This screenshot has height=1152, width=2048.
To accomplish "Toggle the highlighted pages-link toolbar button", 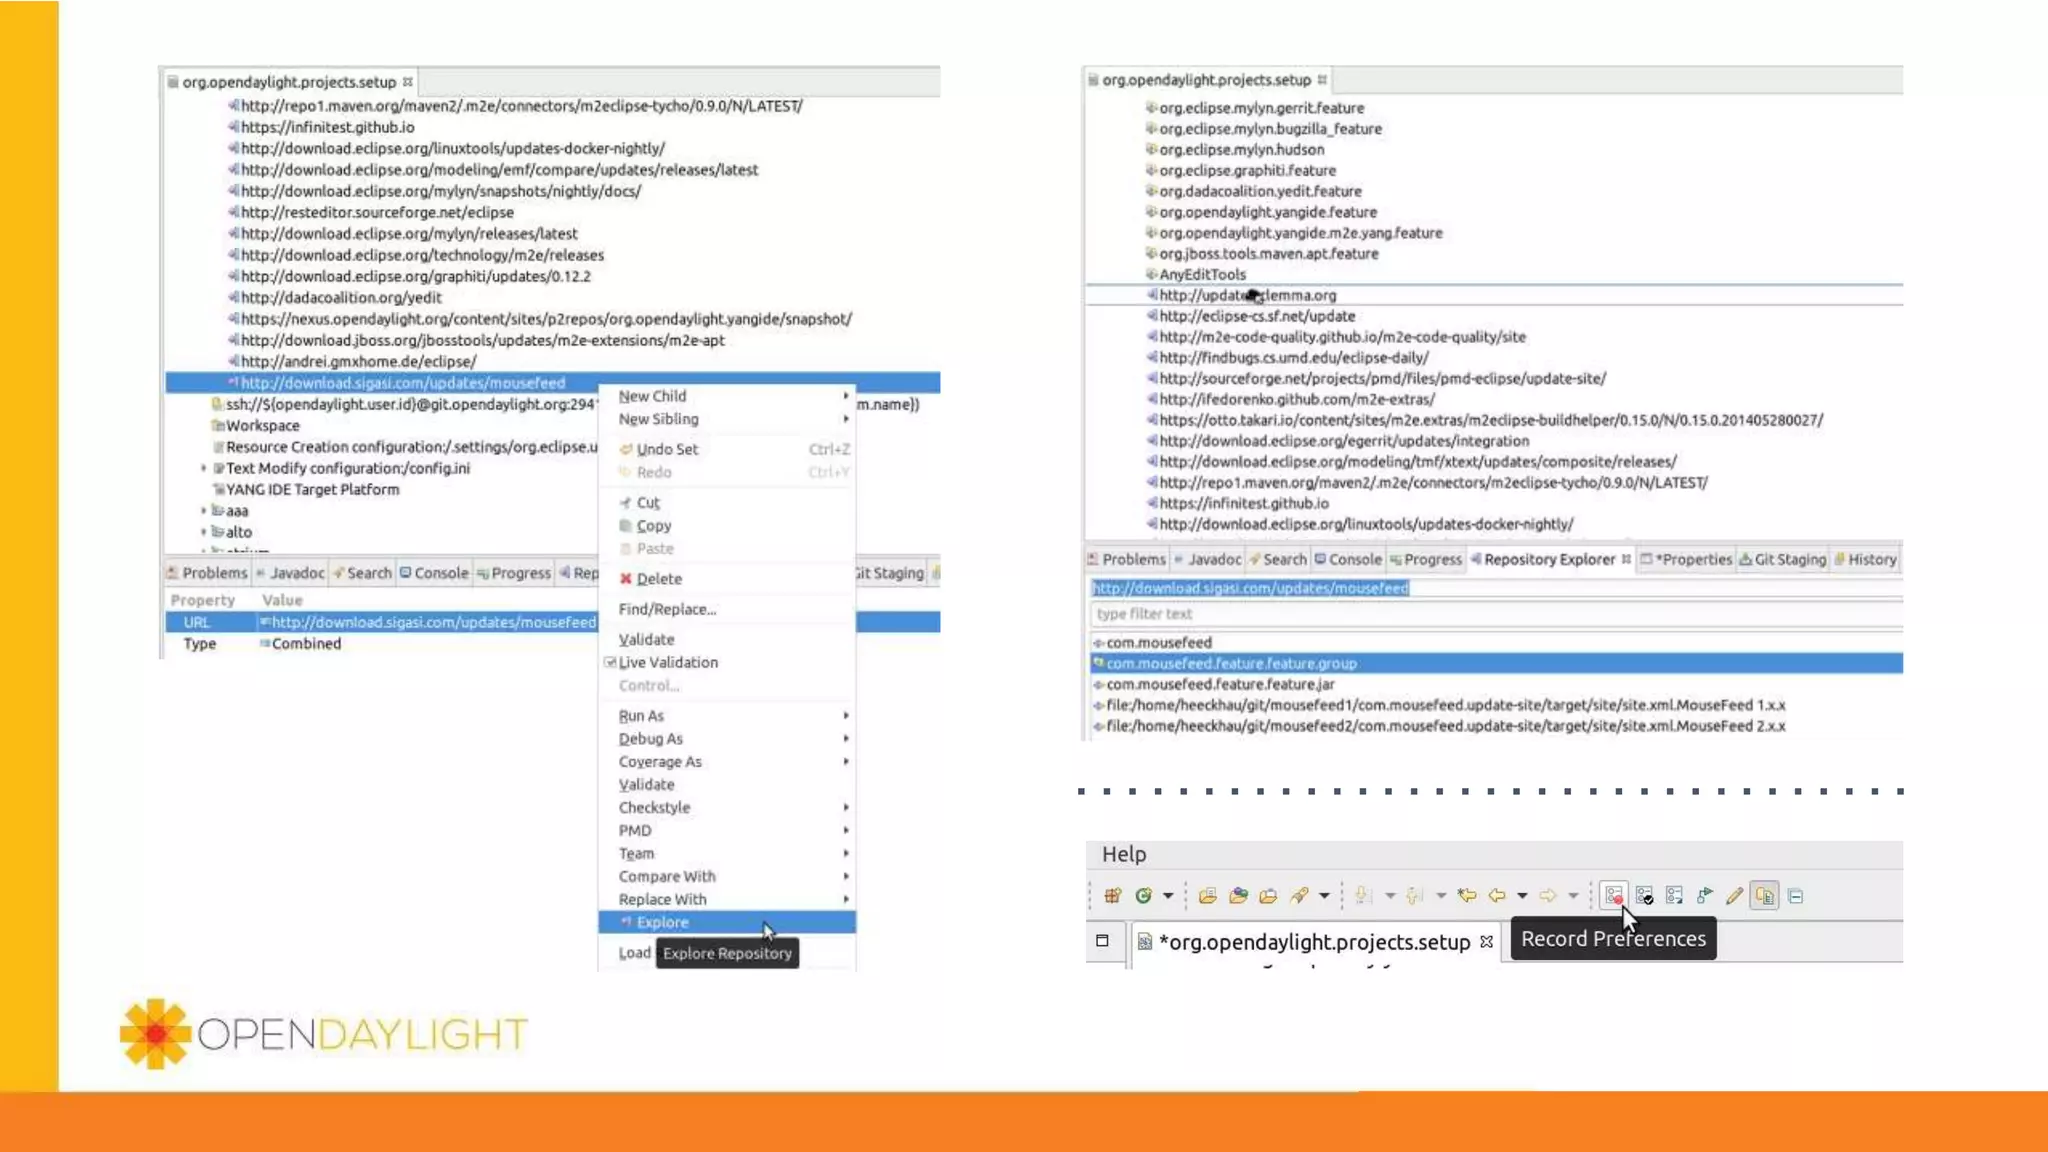I will (1765, 896).
